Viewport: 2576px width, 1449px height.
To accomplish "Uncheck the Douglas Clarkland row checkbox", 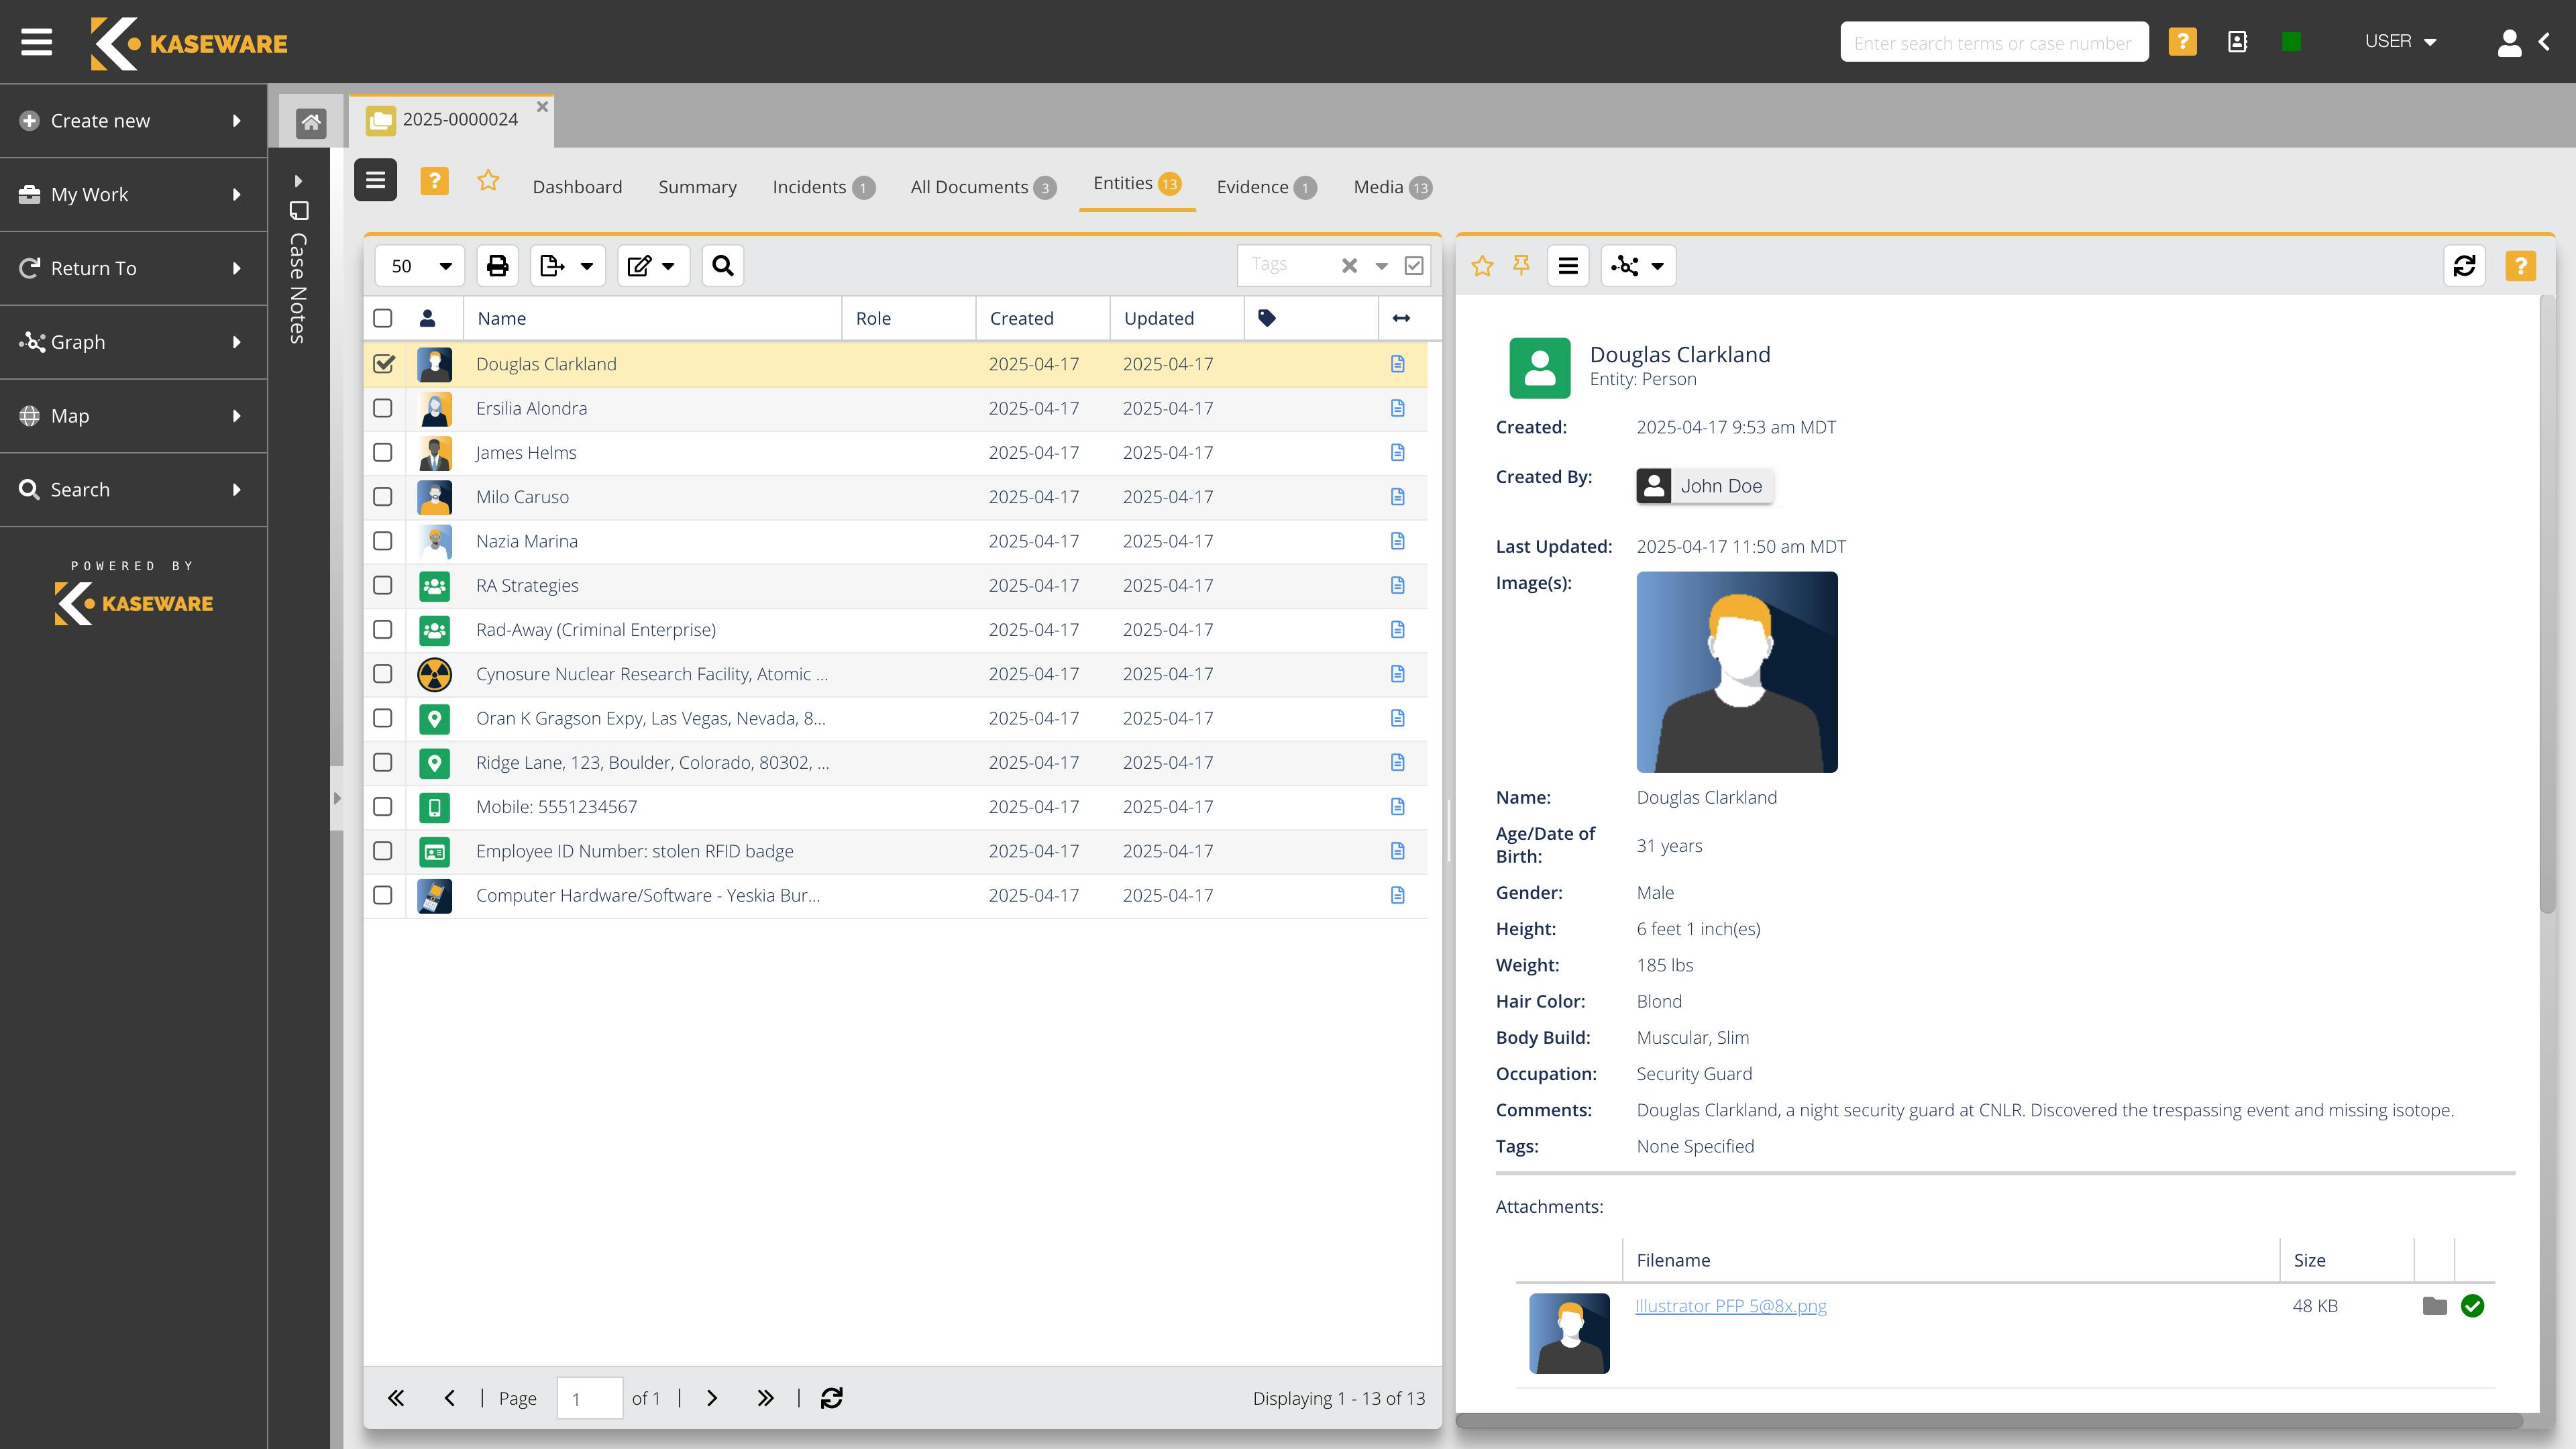I will (x=383, y=364).
